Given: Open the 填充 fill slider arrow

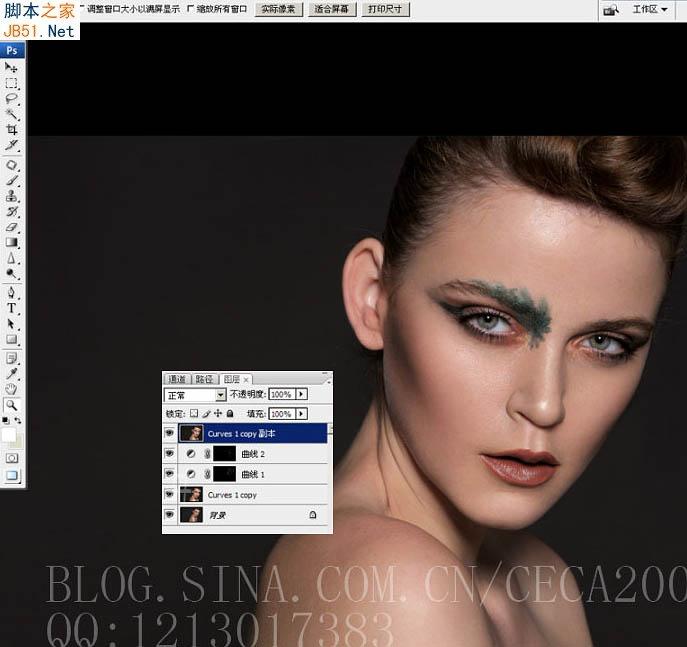Looking at the screenshot, I should (301, 414).
